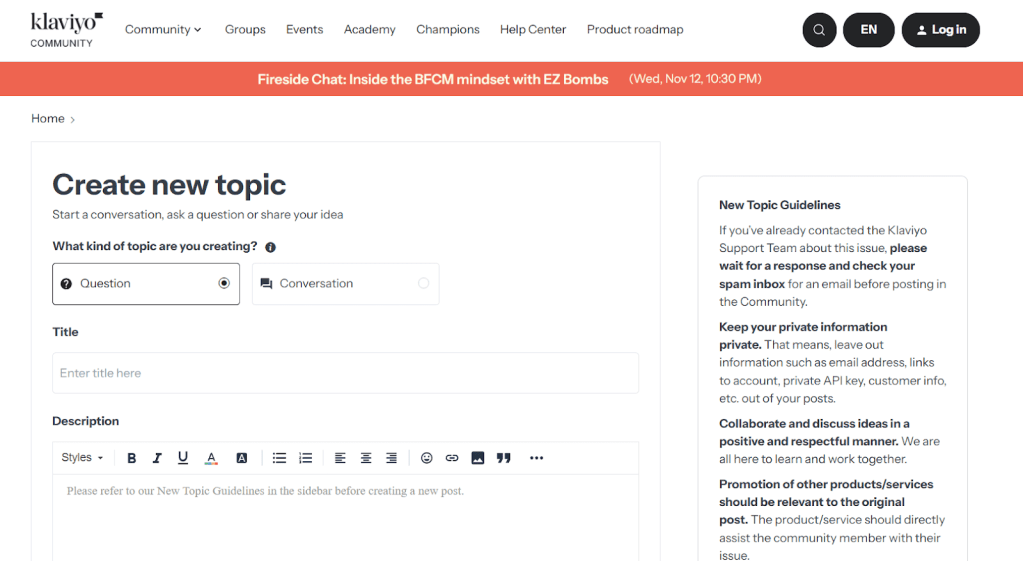This screenshot has width=1023, height=561.
Task: Open the Help Center menu item
Action: (533, 30)
